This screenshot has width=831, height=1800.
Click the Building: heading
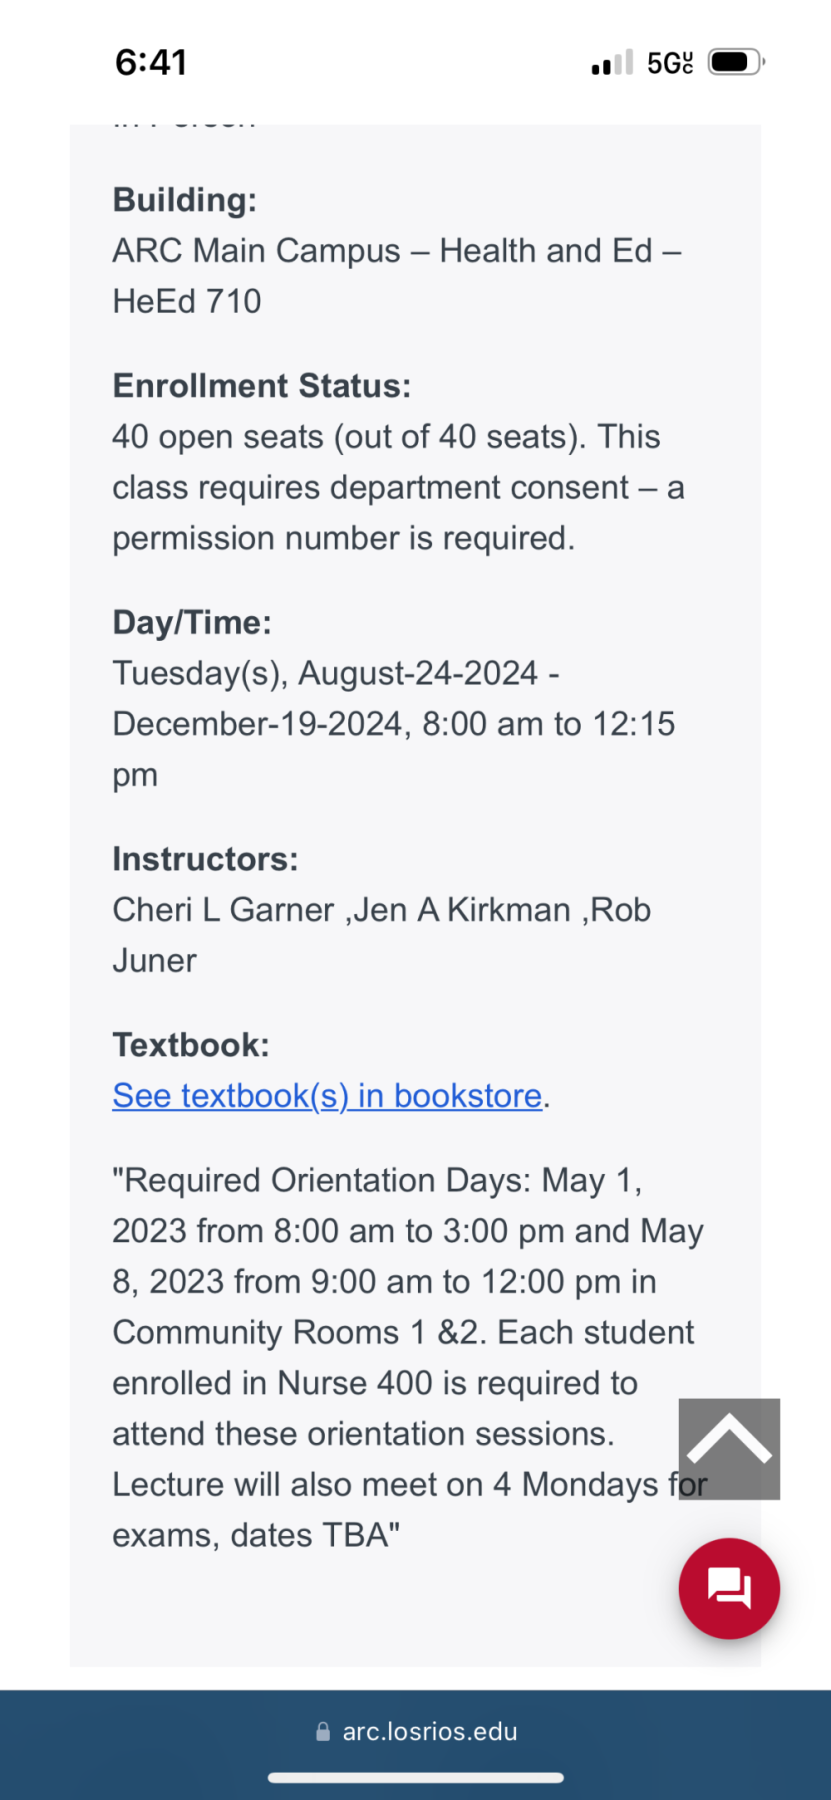185,200
